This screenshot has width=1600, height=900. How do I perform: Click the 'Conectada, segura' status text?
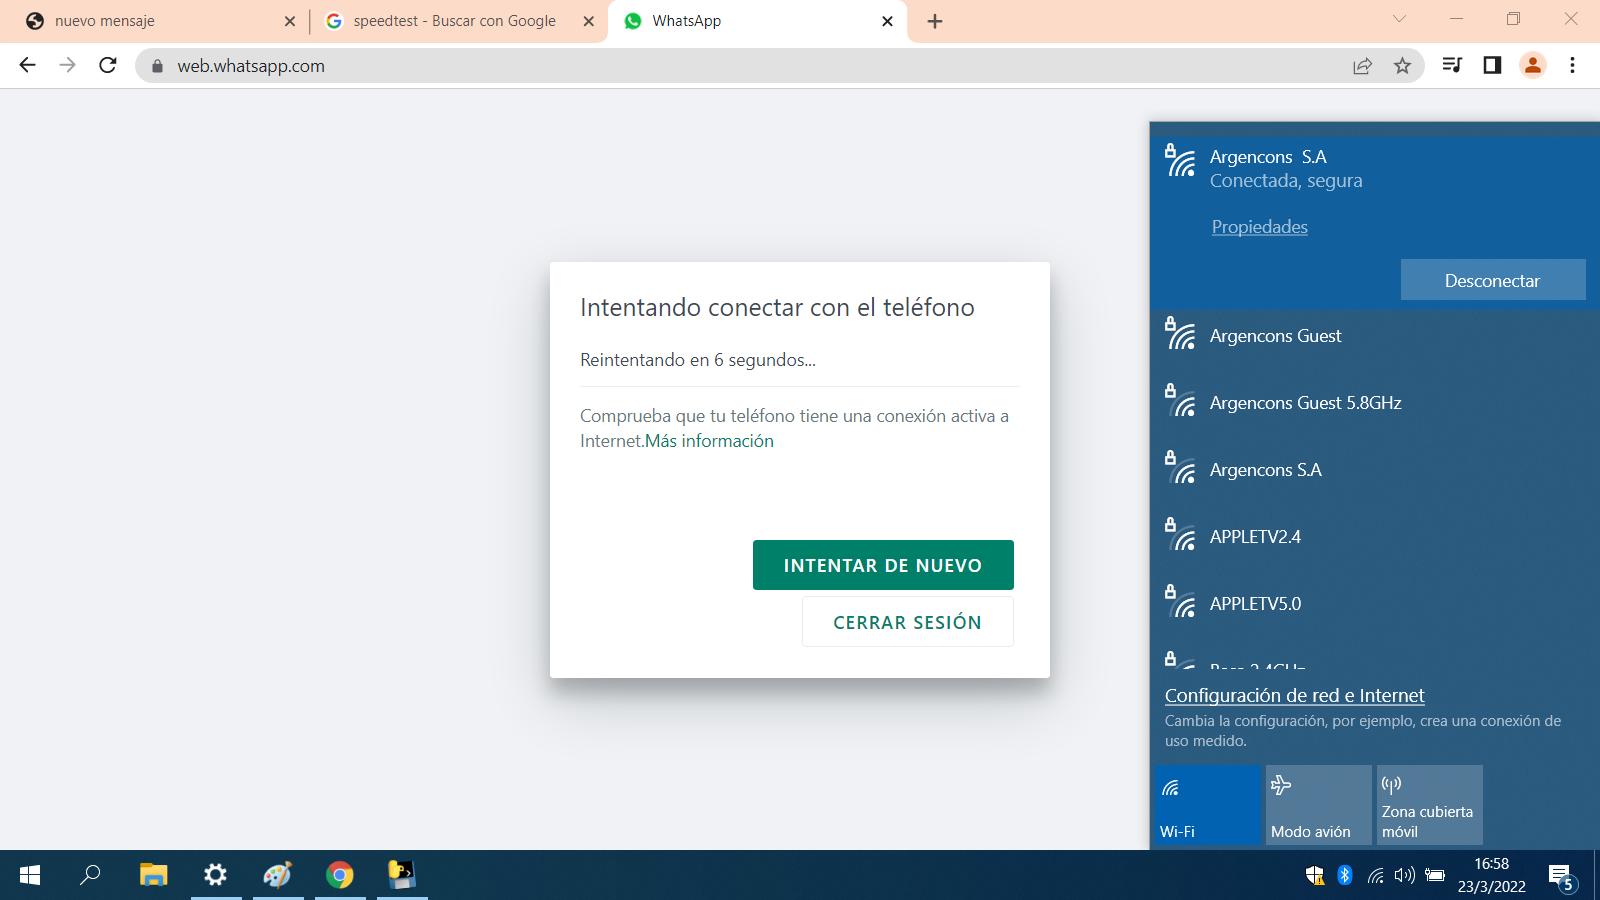click(x=1286, y=181)
